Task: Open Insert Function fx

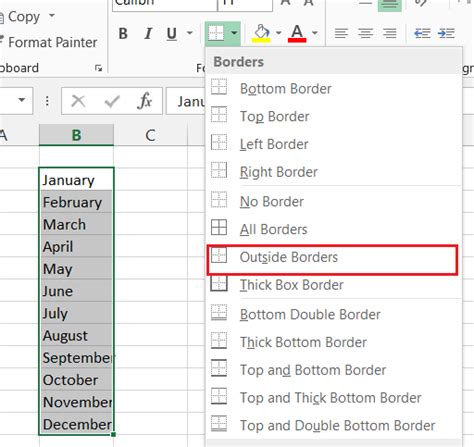Action: click(145, 101)
